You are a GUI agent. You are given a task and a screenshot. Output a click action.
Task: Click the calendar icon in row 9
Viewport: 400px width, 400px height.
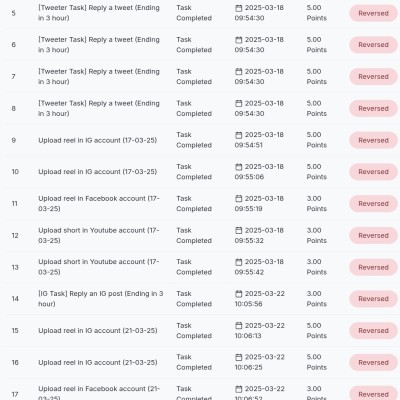coord(239,135)
